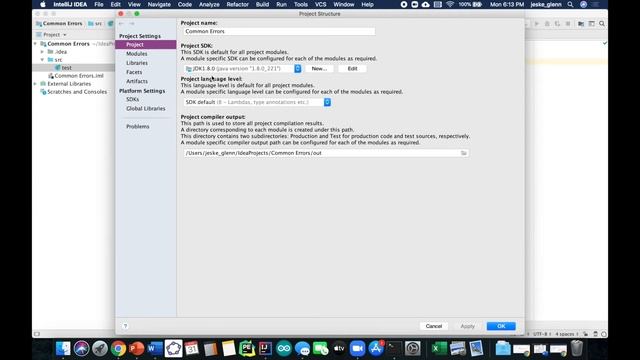Open the Problems page
Viewport: 640px width, 360px height.
click(x=138, y=127)
